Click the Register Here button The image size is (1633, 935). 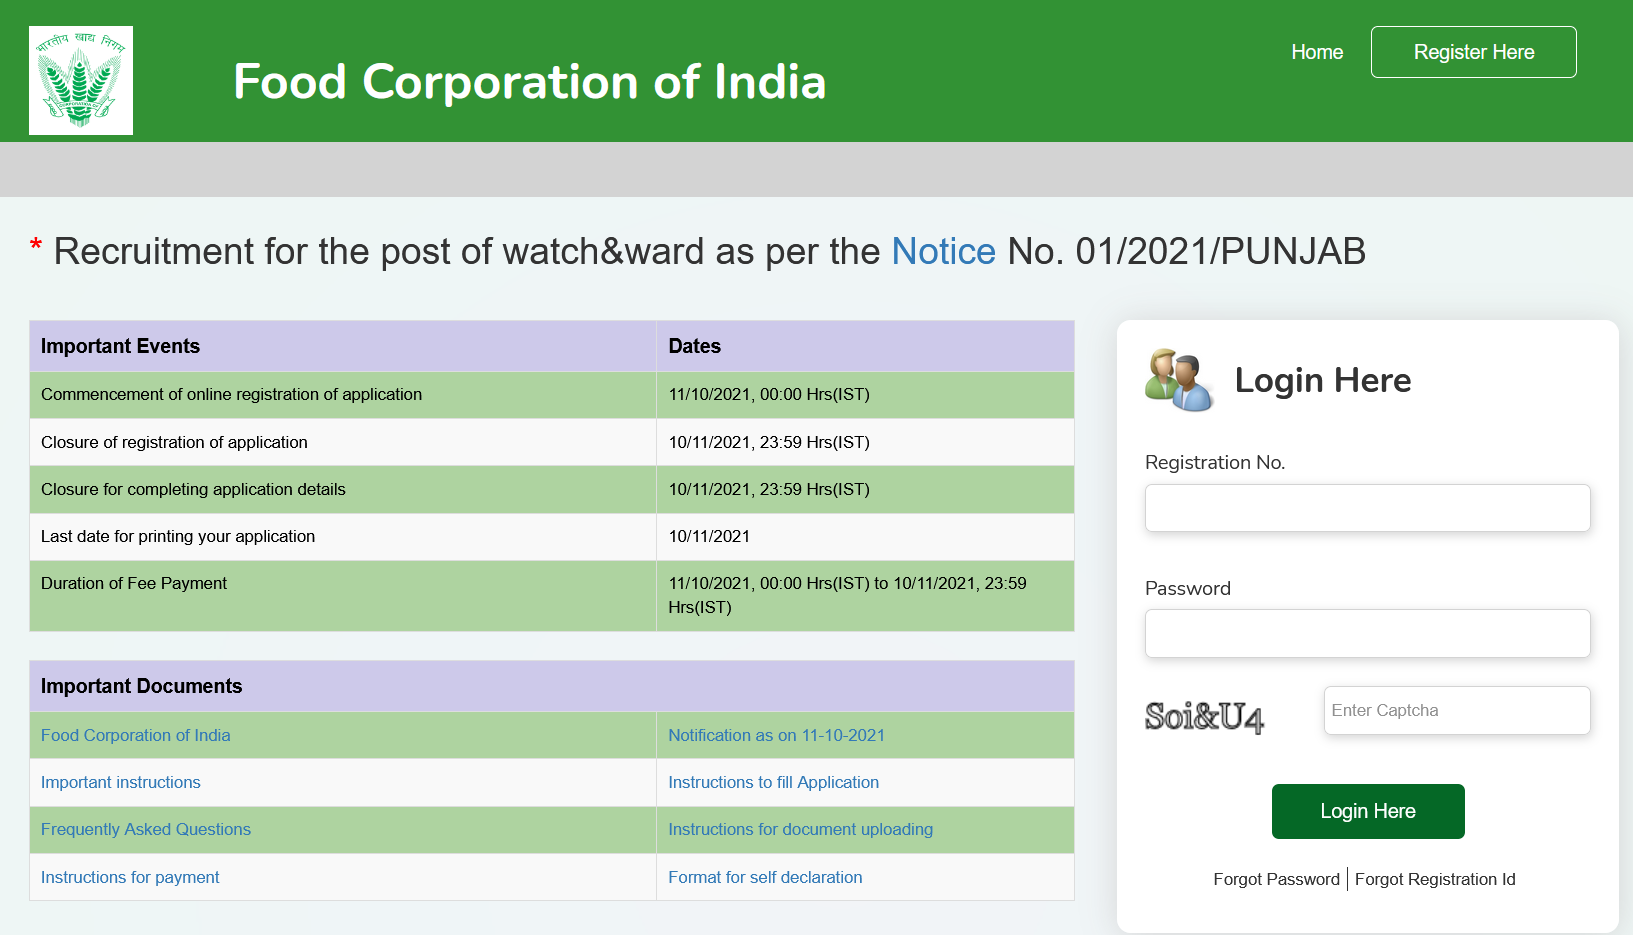click(x=1474, y=52)
